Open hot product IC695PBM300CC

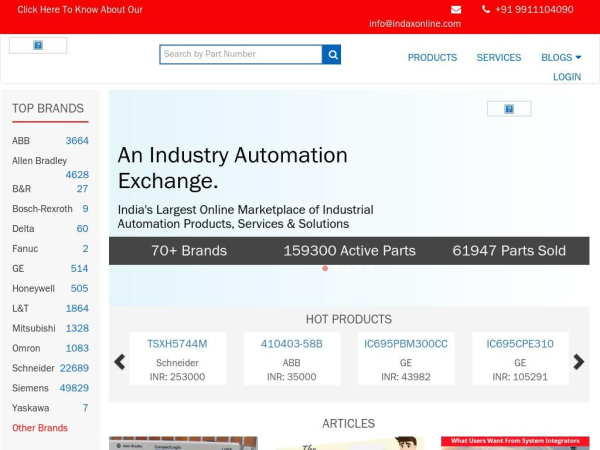pos(406,344)
